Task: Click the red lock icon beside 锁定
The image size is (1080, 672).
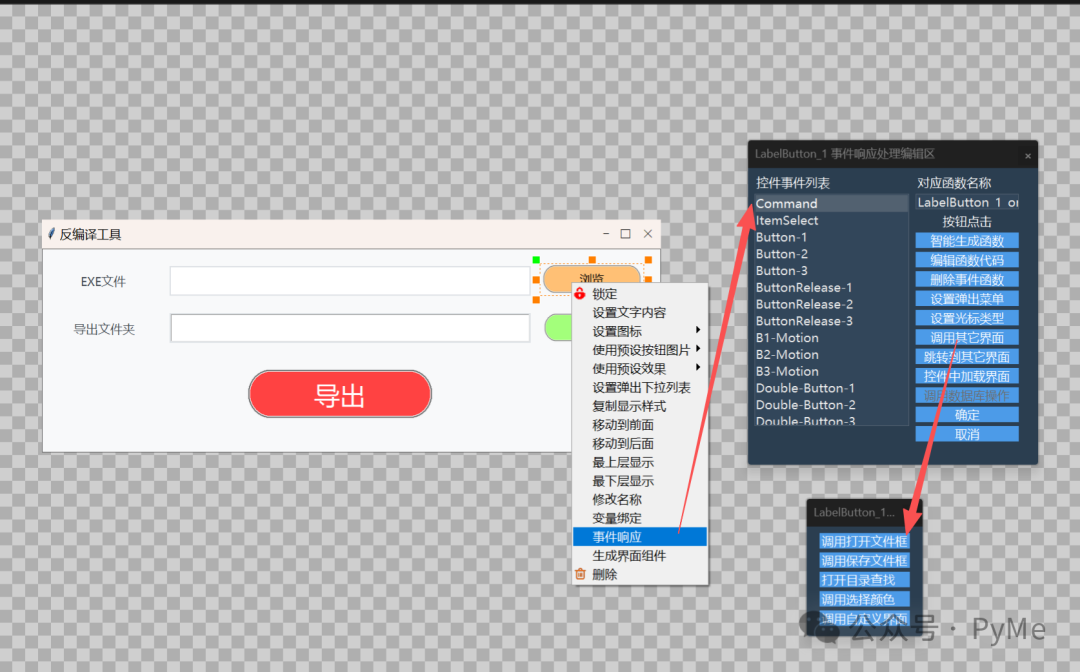Action: click(579, 294)
